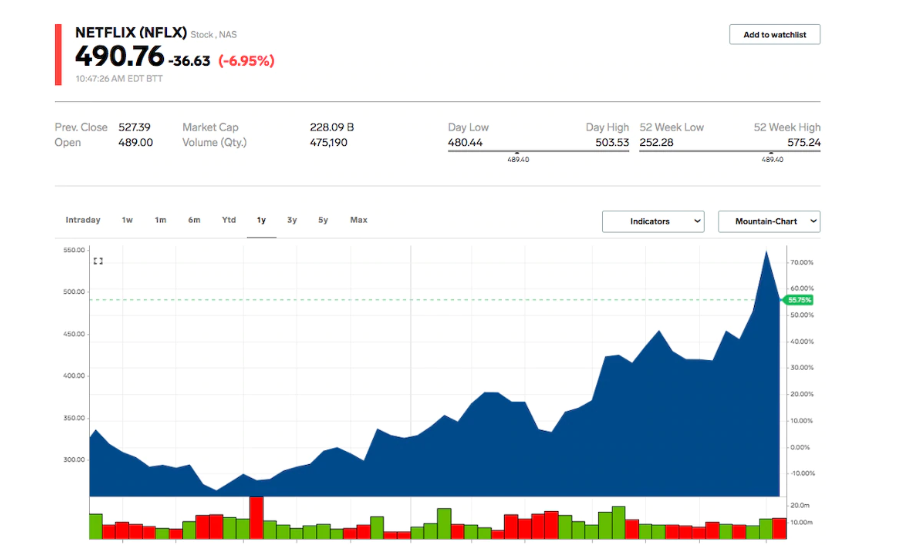902x550 pixels.
Task: Click the Day range slider bar
Action: coord(538,151)
